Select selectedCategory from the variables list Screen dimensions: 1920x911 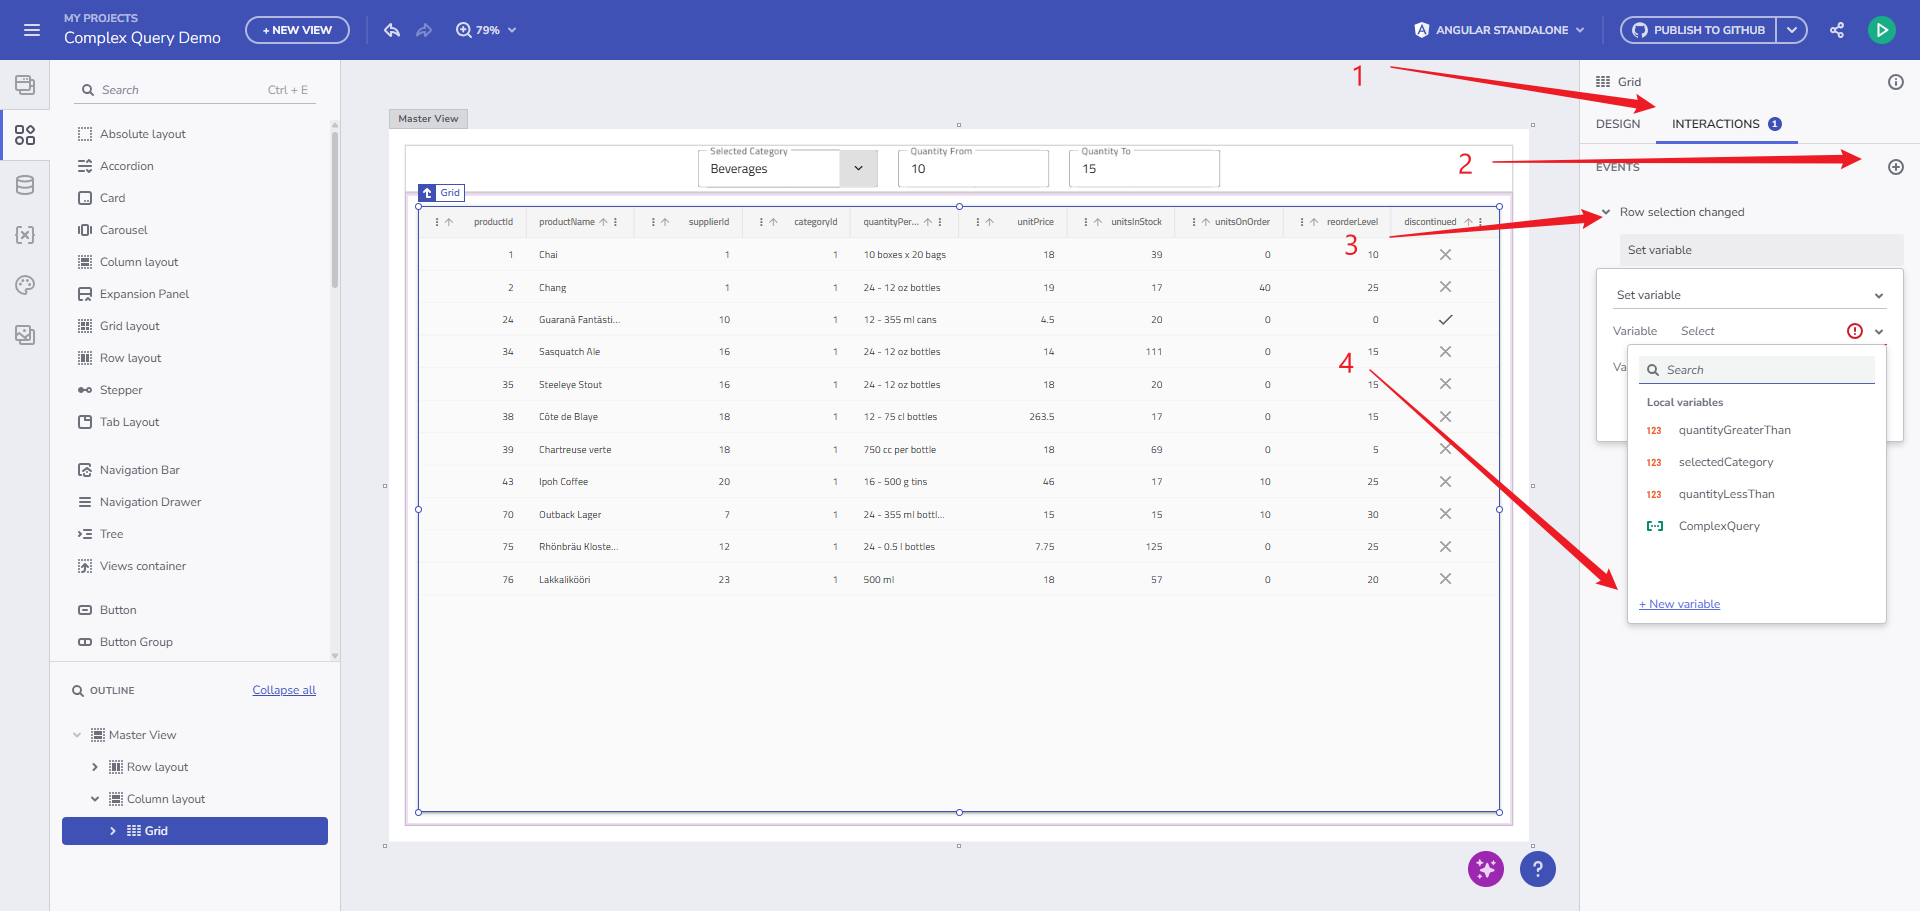pos(1725,462)
